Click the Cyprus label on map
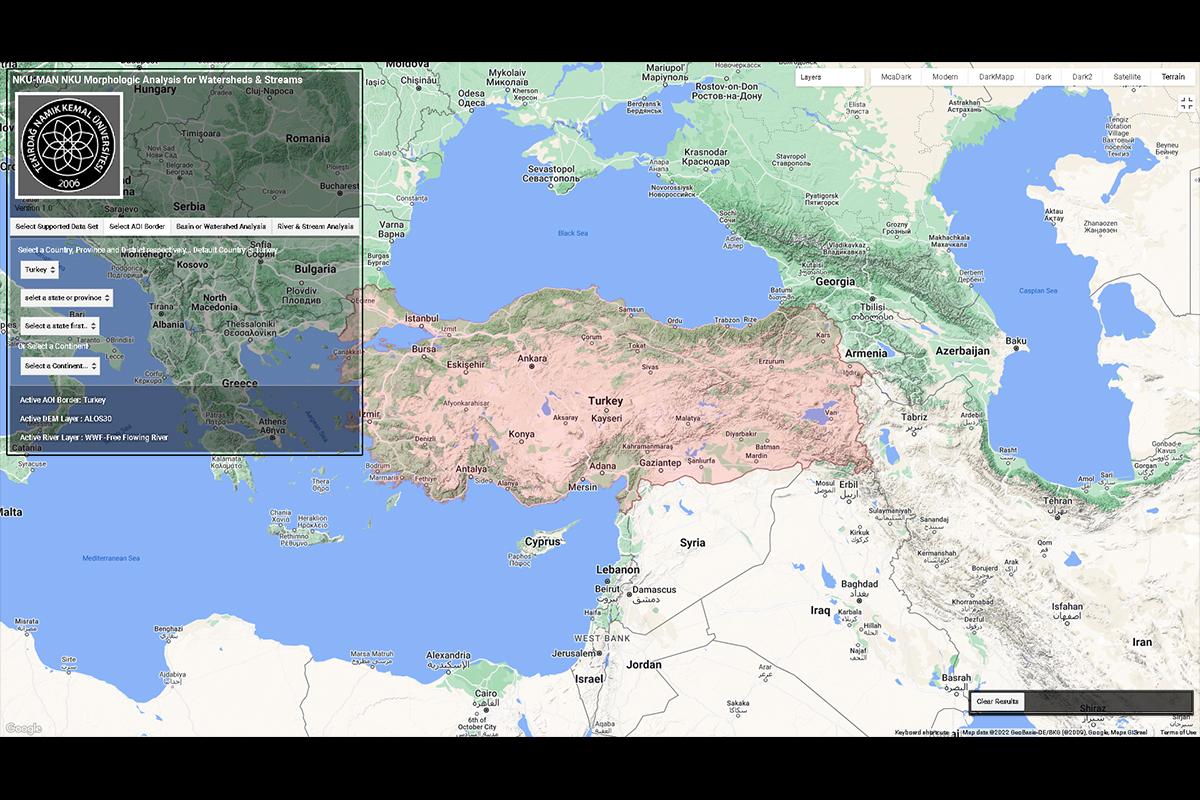The image size is (1200, 800). point(544,542)
